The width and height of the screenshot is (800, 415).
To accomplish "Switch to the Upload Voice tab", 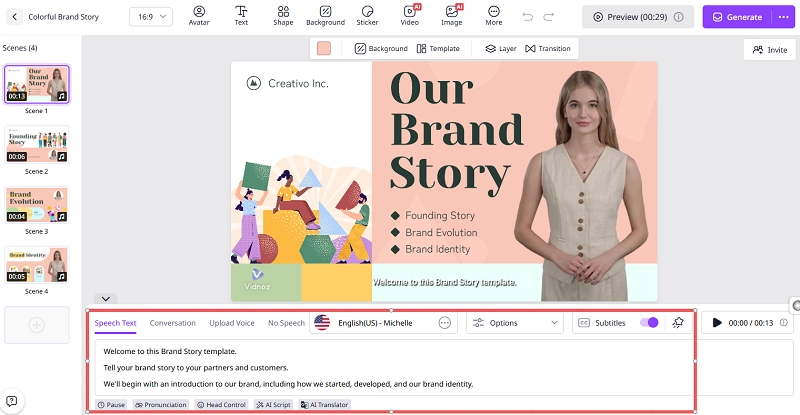I will pos(232,323).
